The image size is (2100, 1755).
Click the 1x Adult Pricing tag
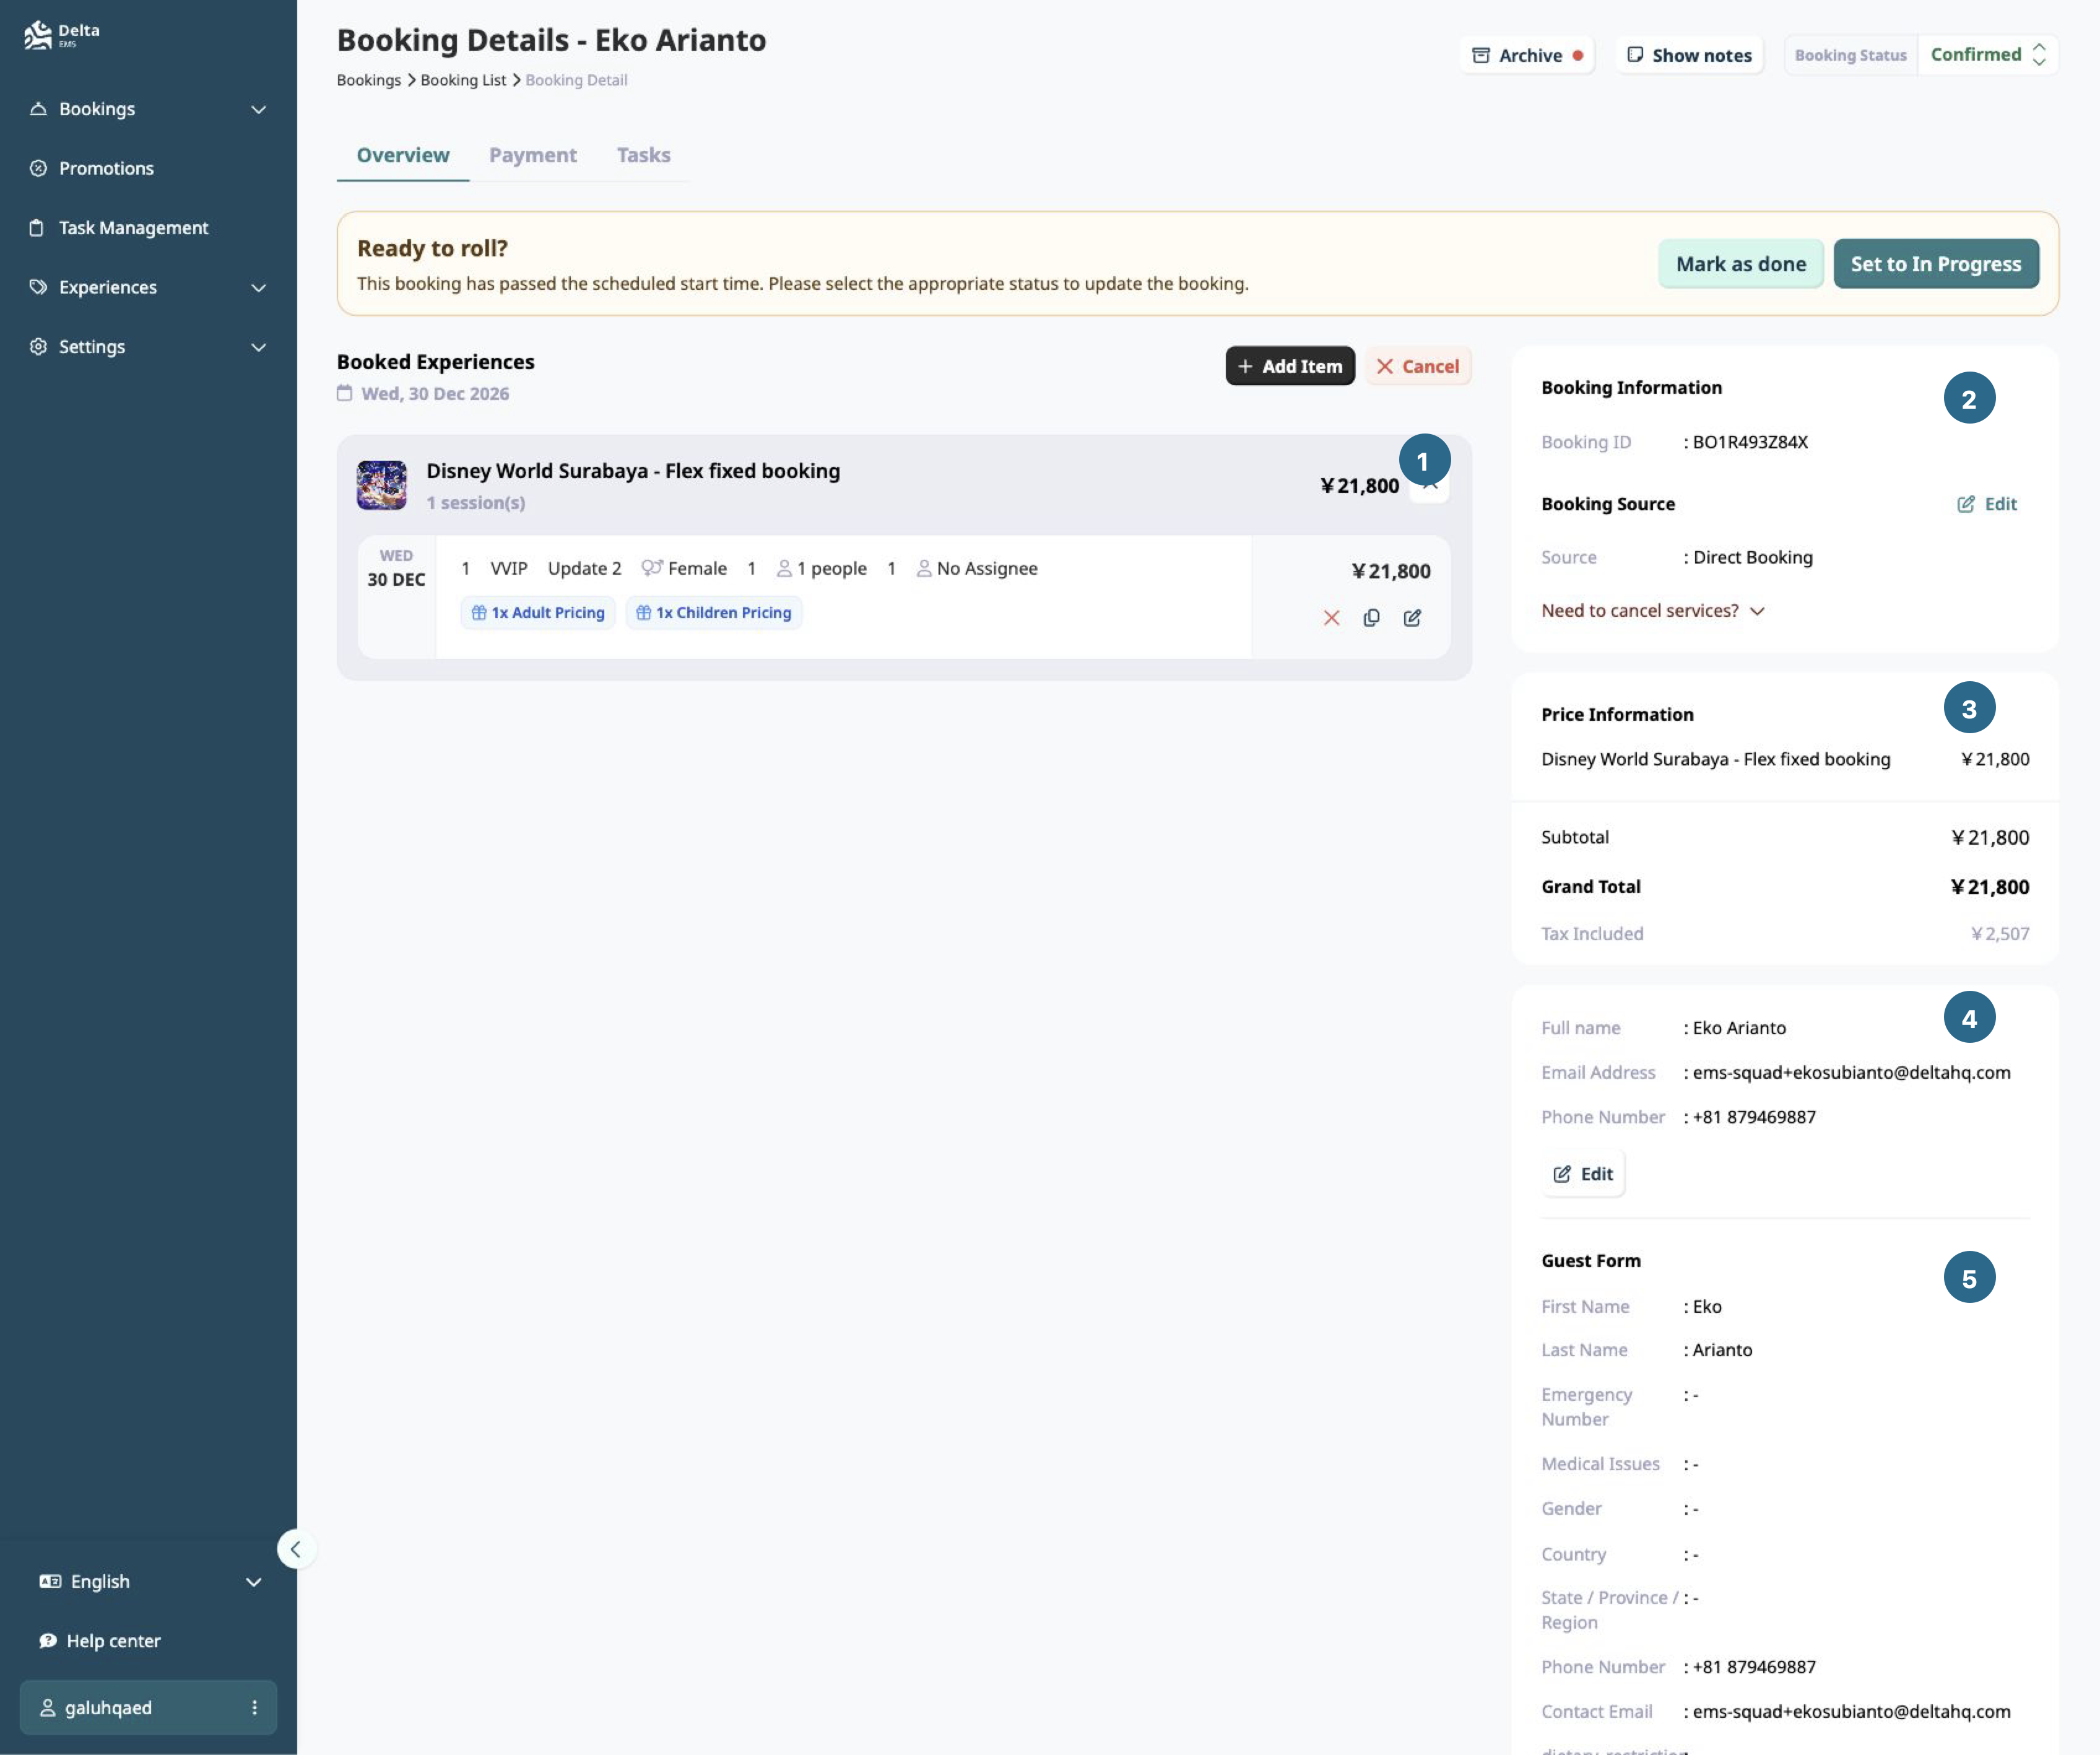(538, 612)
